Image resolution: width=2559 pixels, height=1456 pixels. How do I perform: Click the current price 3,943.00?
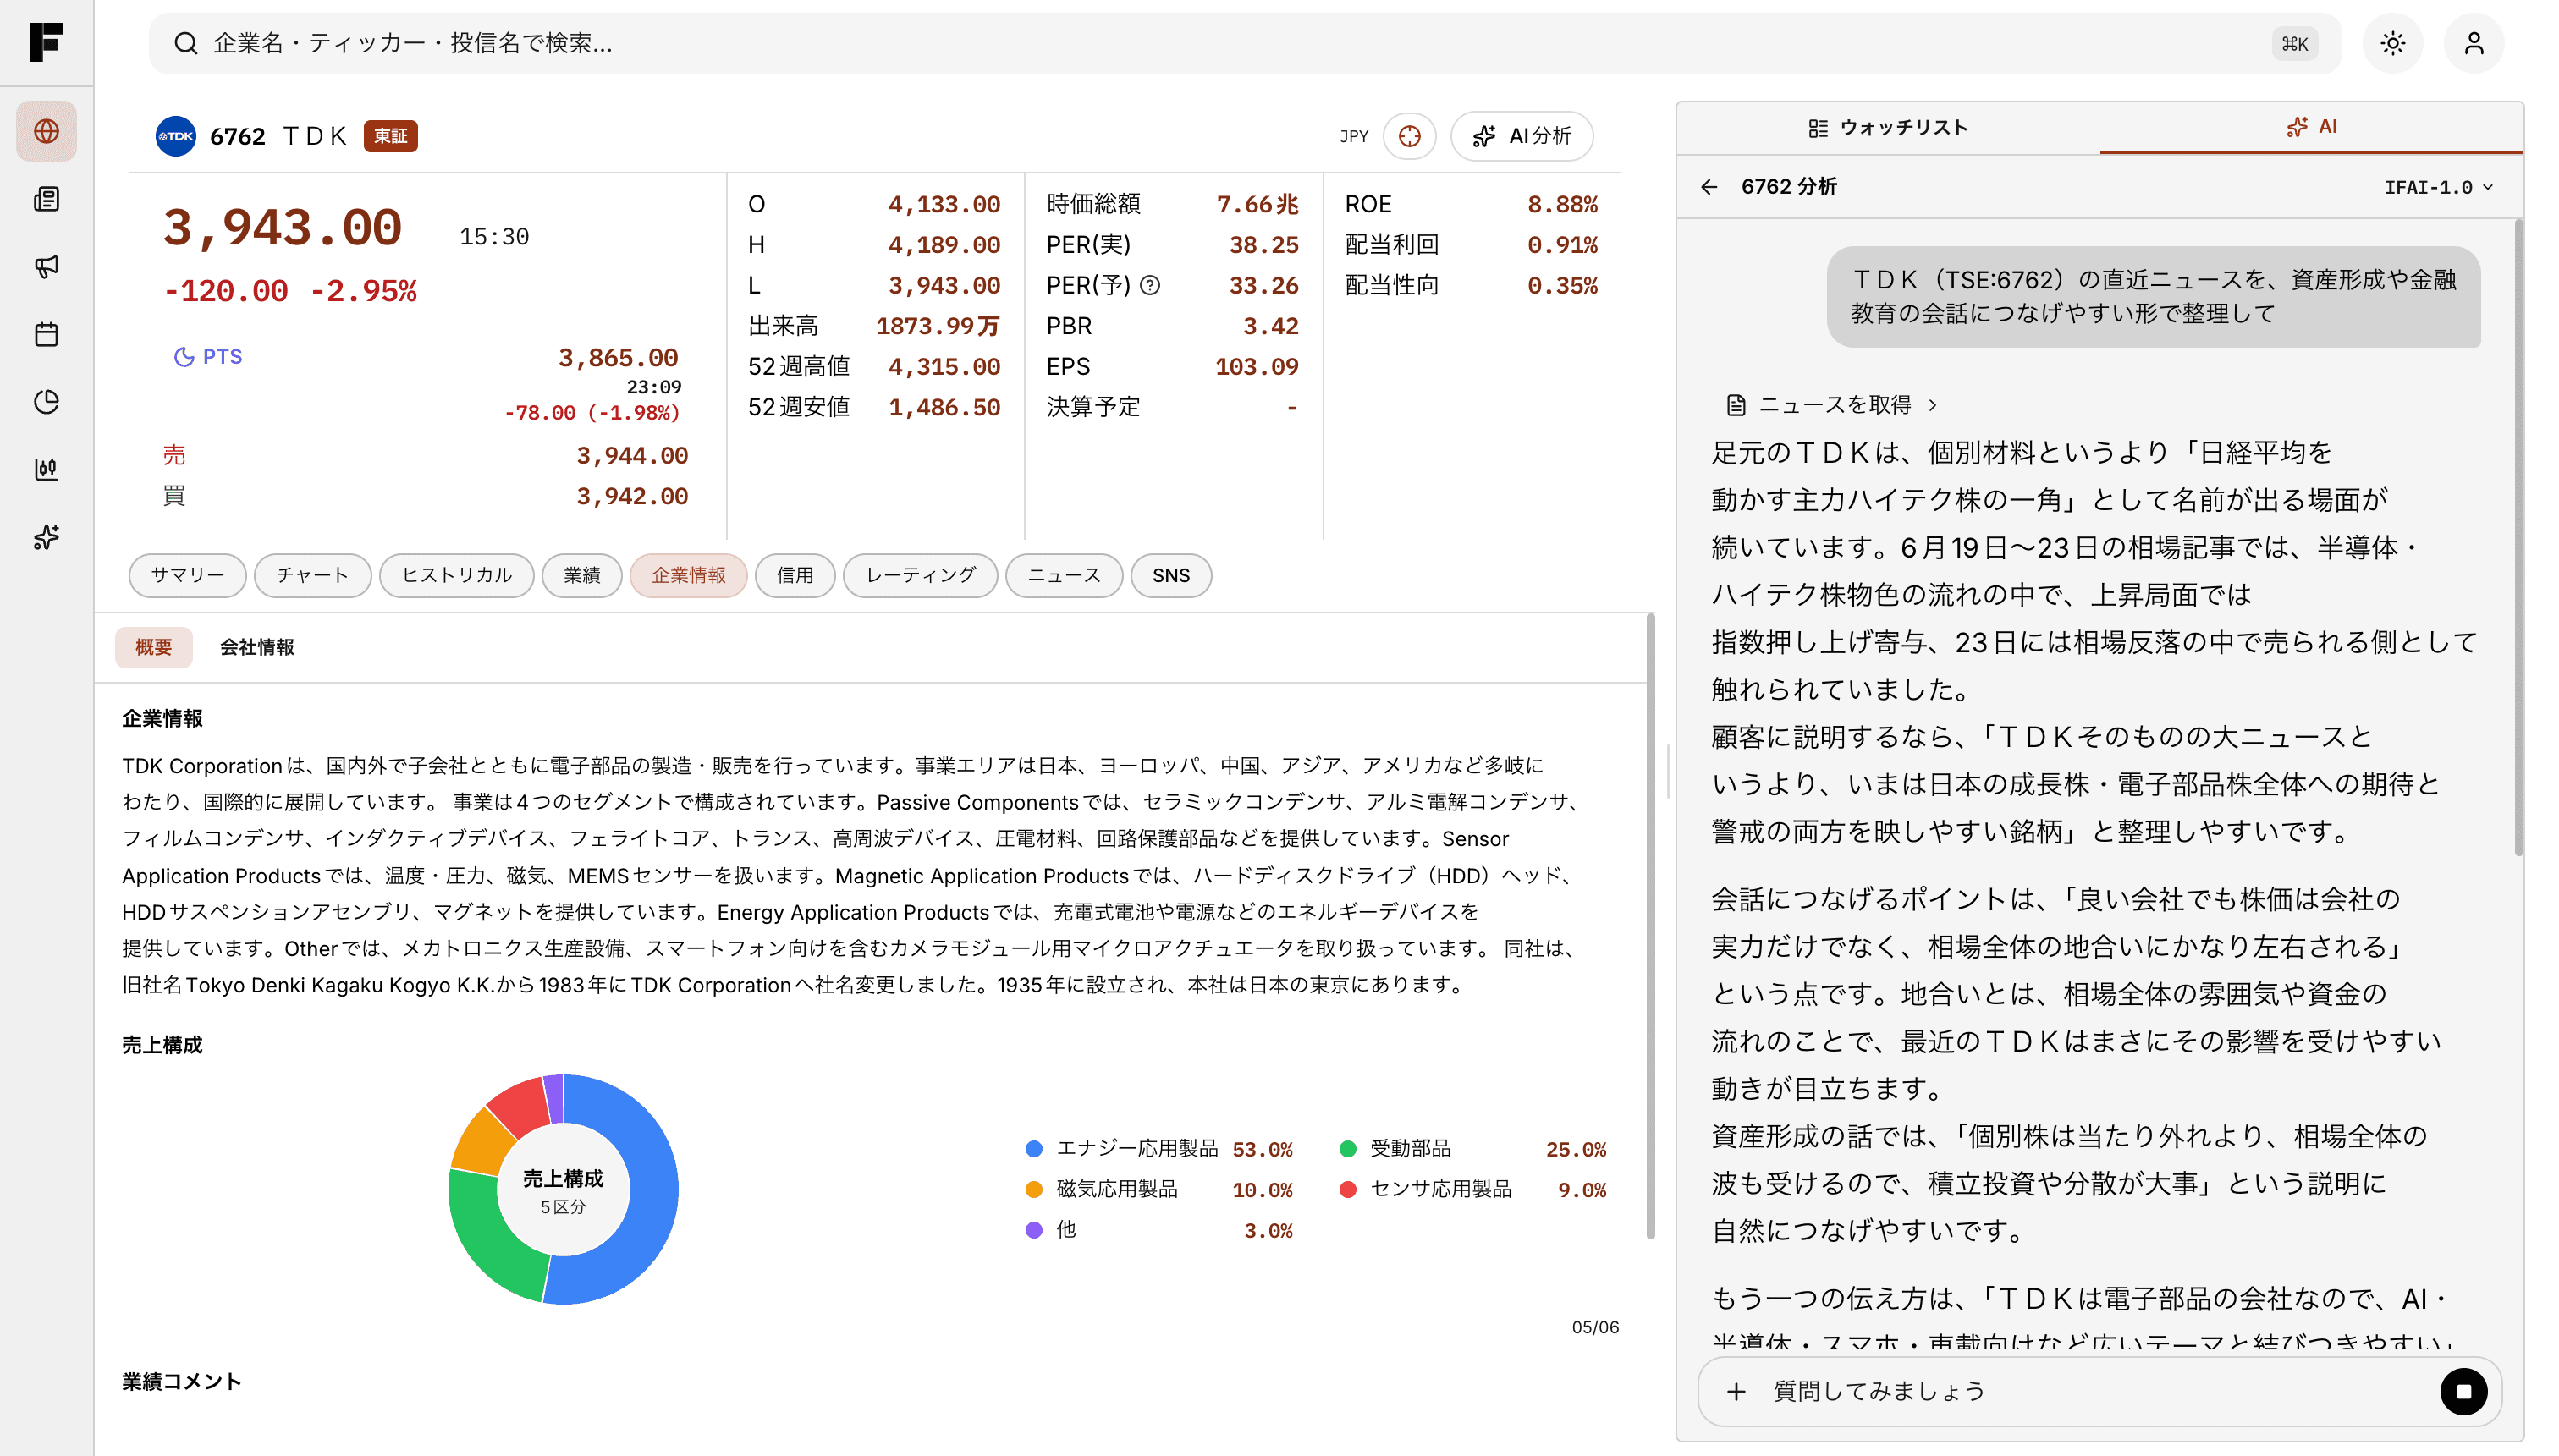[282, 228]
